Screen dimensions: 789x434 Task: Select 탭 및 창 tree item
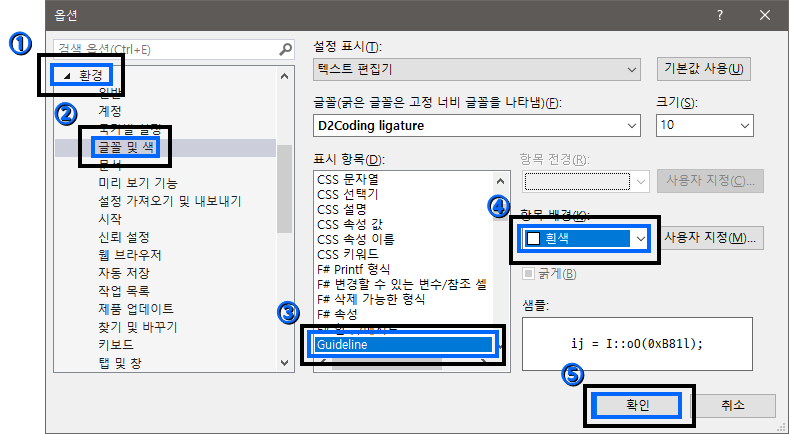(x=120, y=363)
